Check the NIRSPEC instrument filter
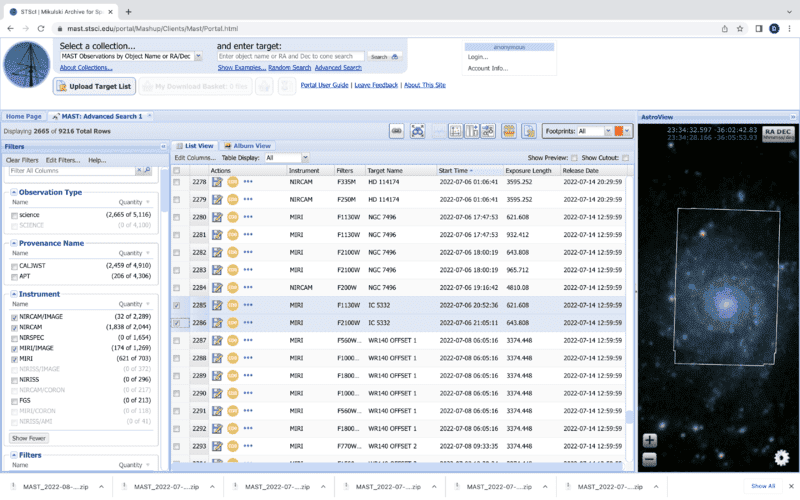This screenshot has height=500, width=800. click(x=14, y=338)
